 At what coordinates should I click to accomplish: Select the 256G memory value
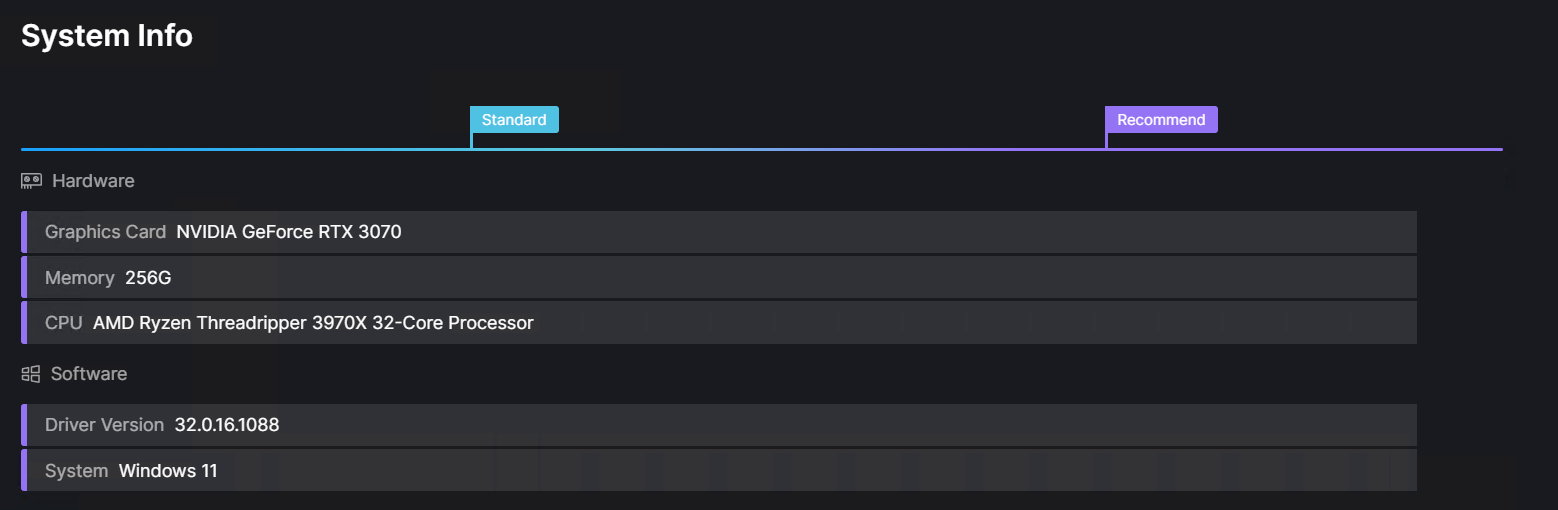point(148,278)
